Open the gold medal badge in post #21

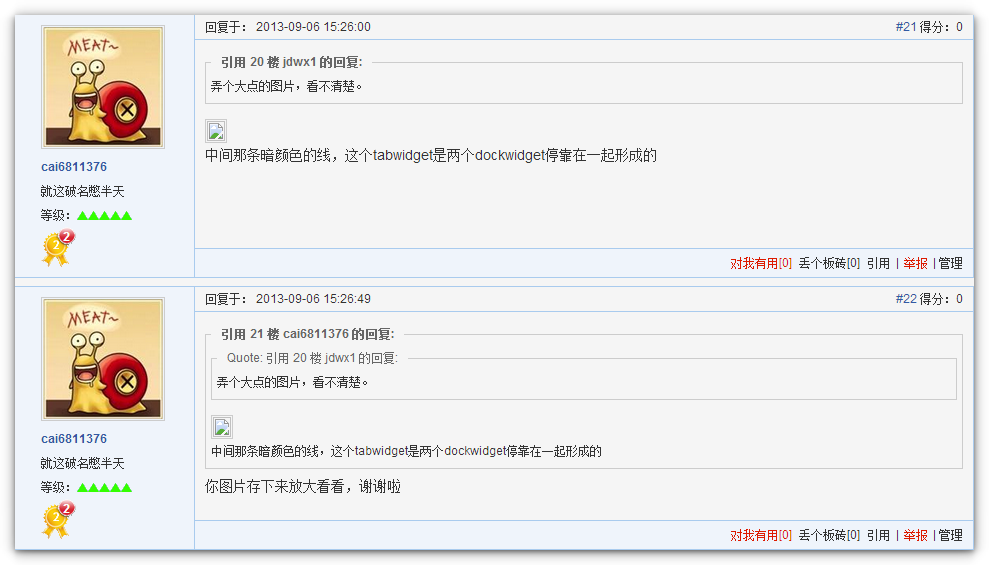(x=57, y=248)
